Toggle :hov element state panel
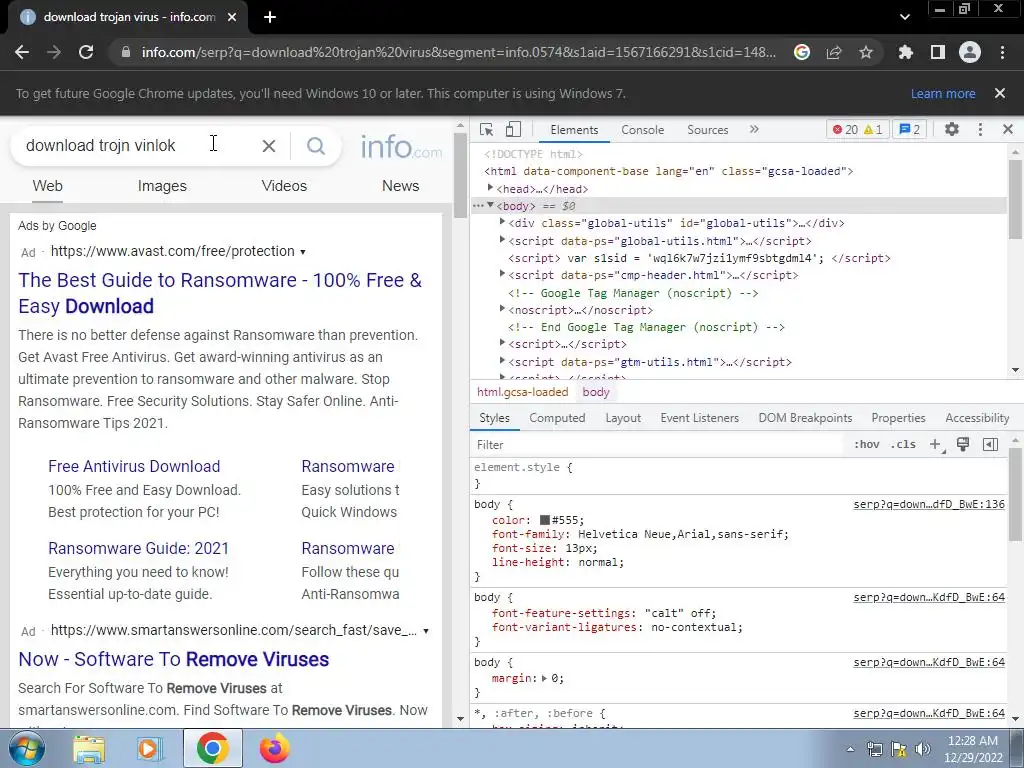The image size is (1024, 768). click(x=867, y=445)
